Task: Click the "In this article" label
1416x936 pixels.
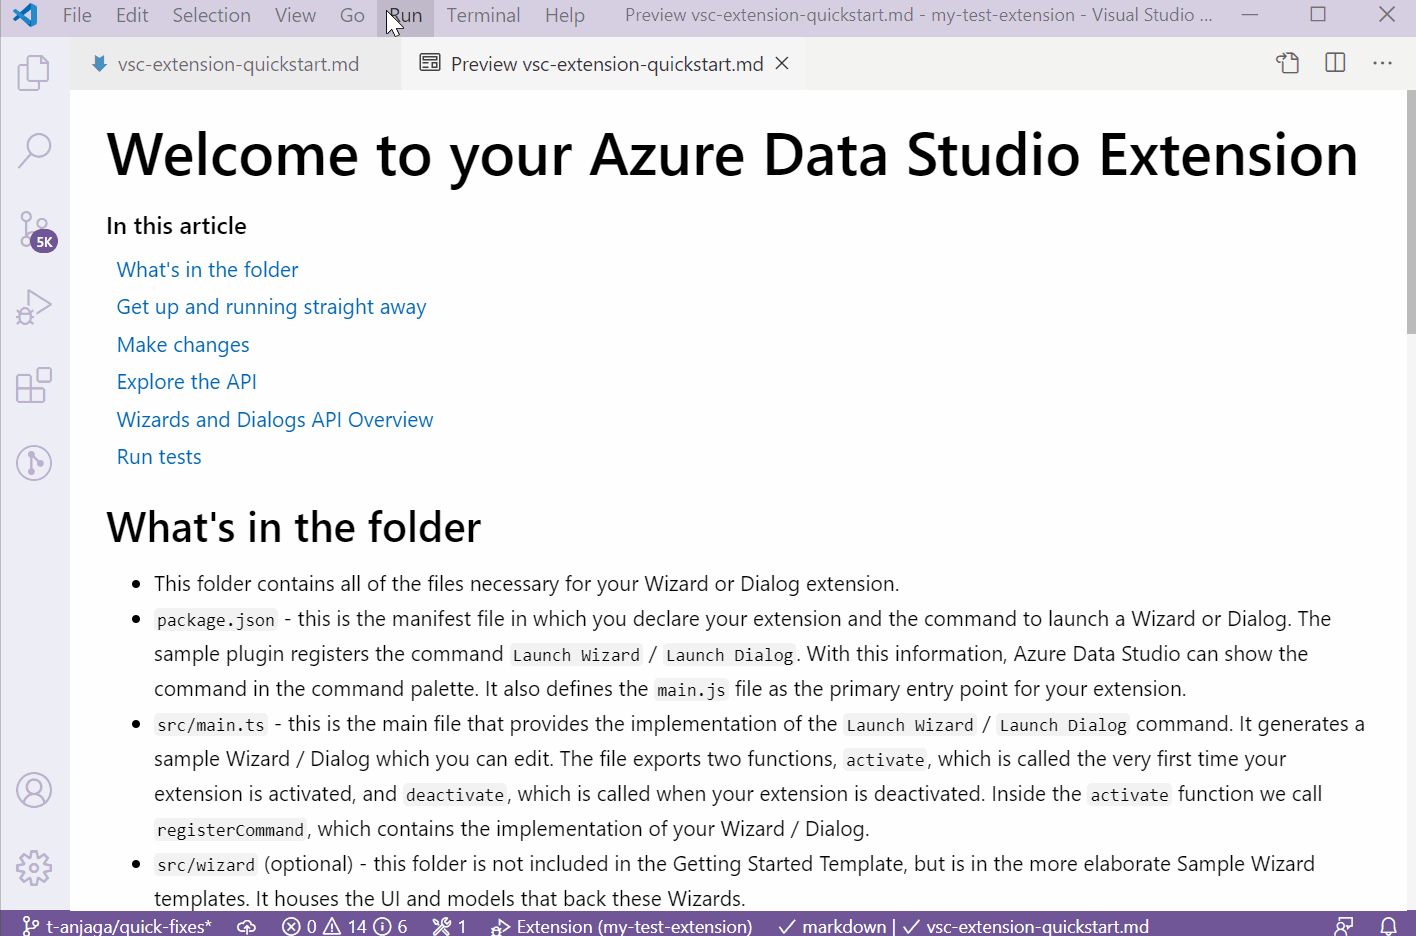Action: tap(176, 226)
